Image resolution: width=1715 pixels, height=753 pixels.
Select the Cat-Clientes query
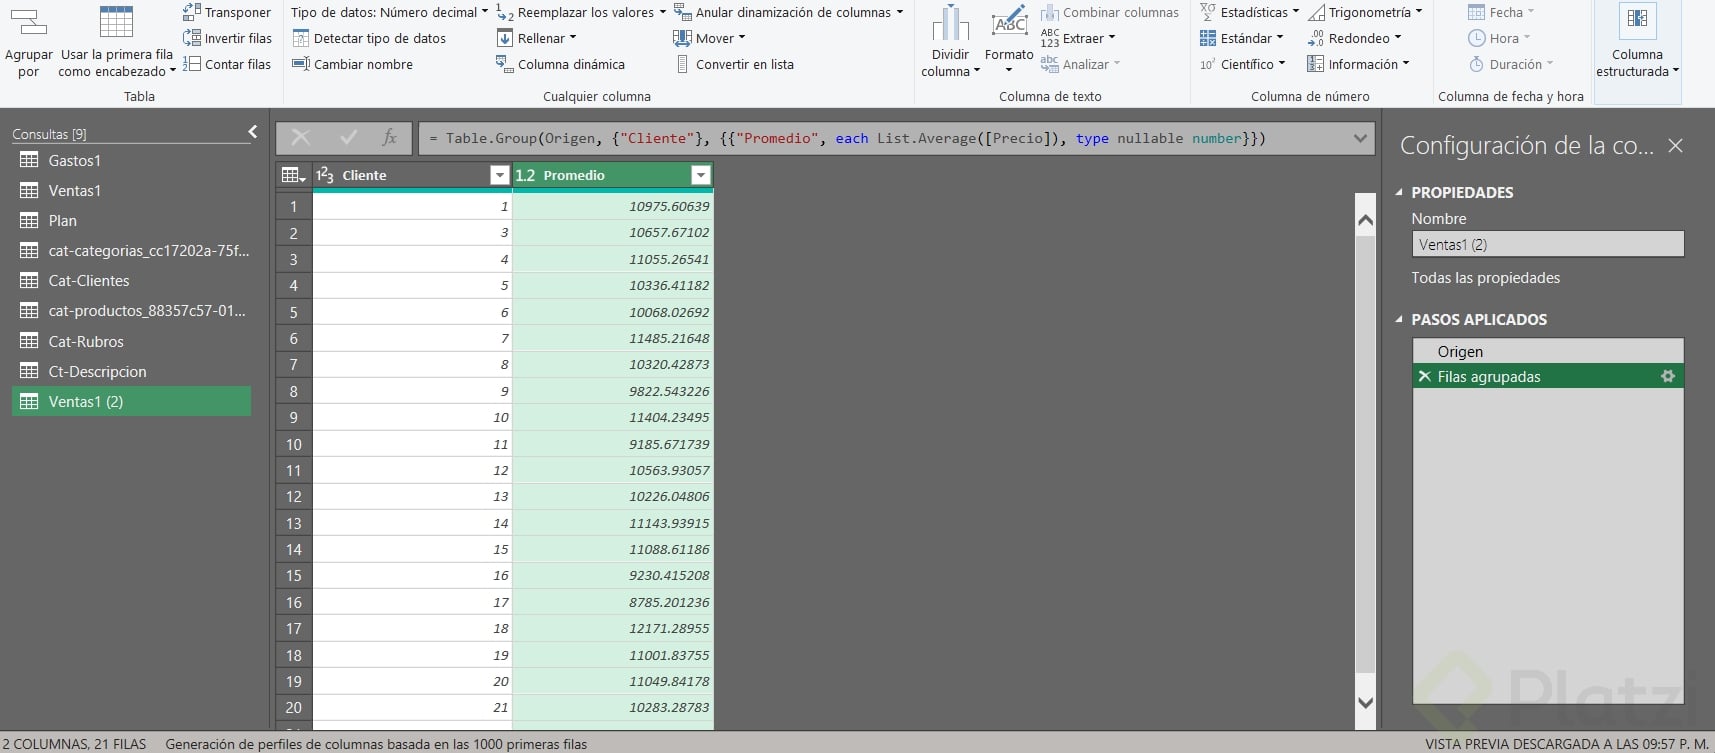[x=132, y=280]
